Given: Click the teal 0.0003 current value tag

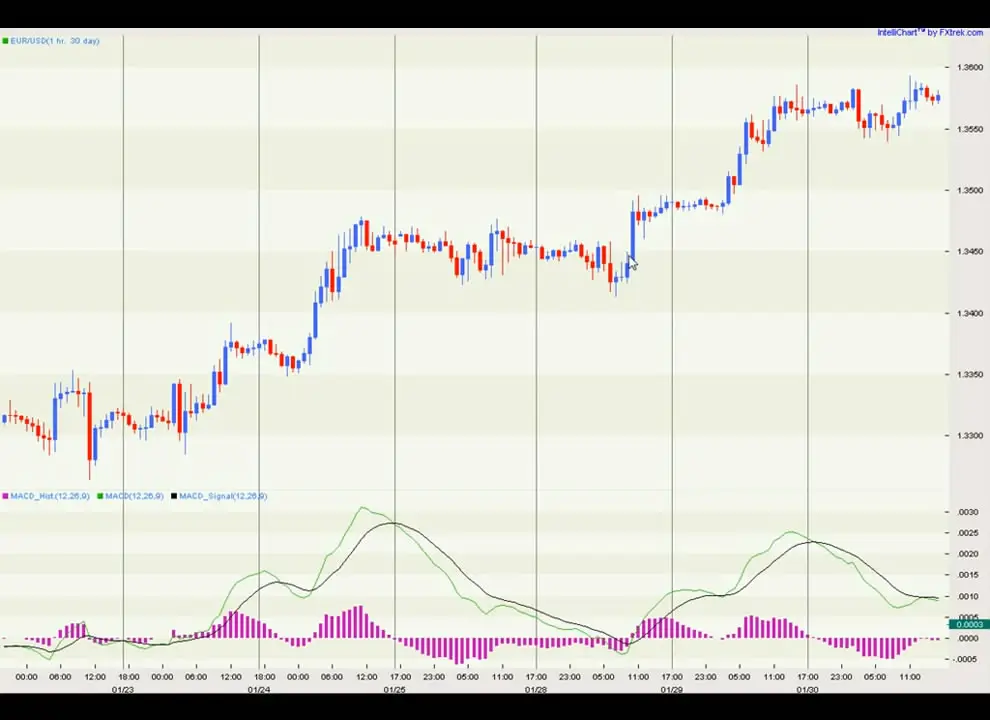Looking at the screenshot, I should [969, 625].
